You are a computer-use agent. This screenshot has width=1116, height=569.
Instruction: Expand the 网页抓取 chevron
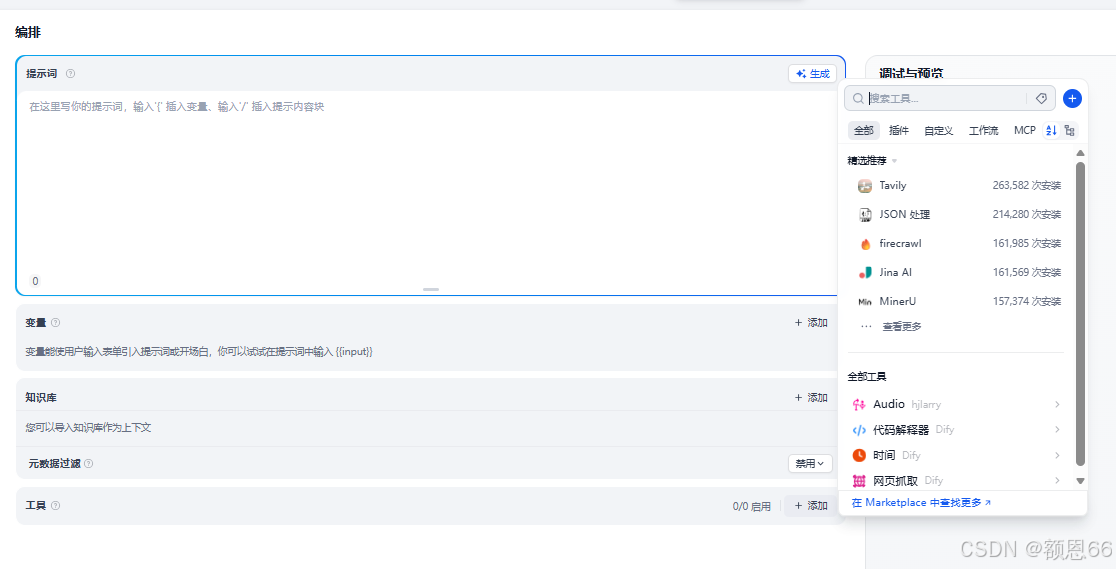point(1058,481)
